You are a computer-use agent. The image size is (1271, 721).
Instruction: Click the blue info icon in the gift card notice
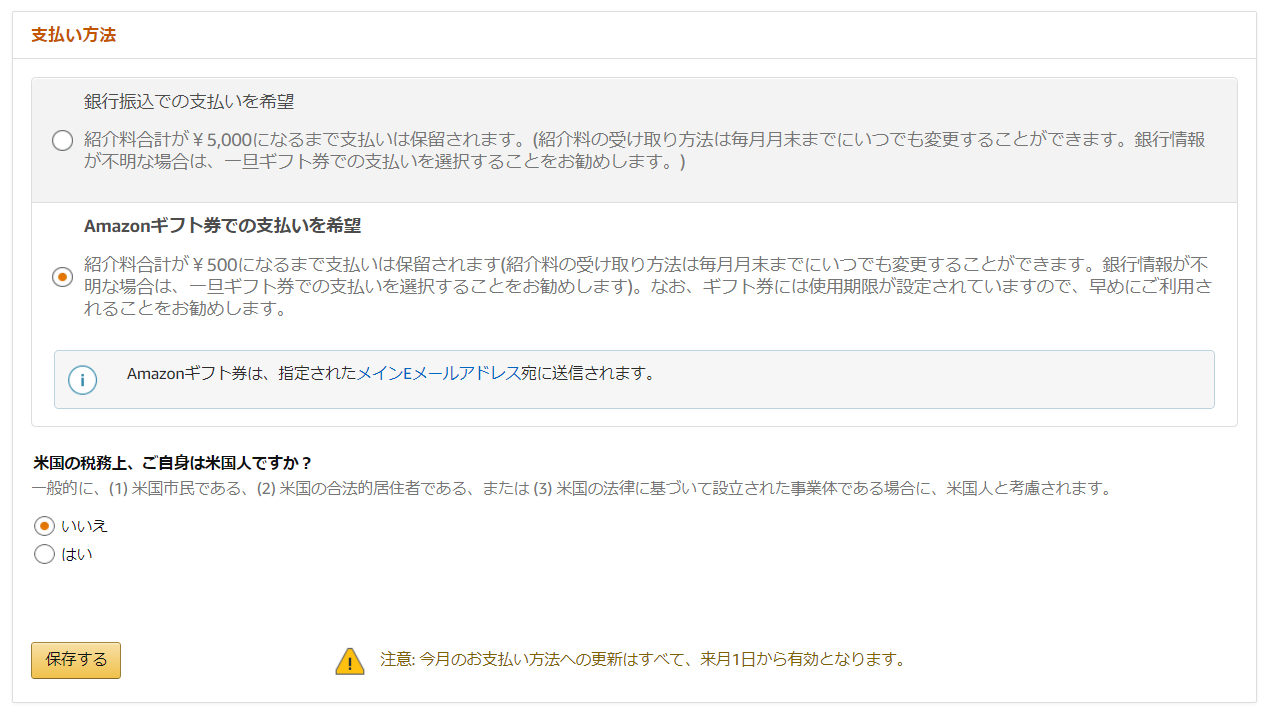click(x=82, y=380)
